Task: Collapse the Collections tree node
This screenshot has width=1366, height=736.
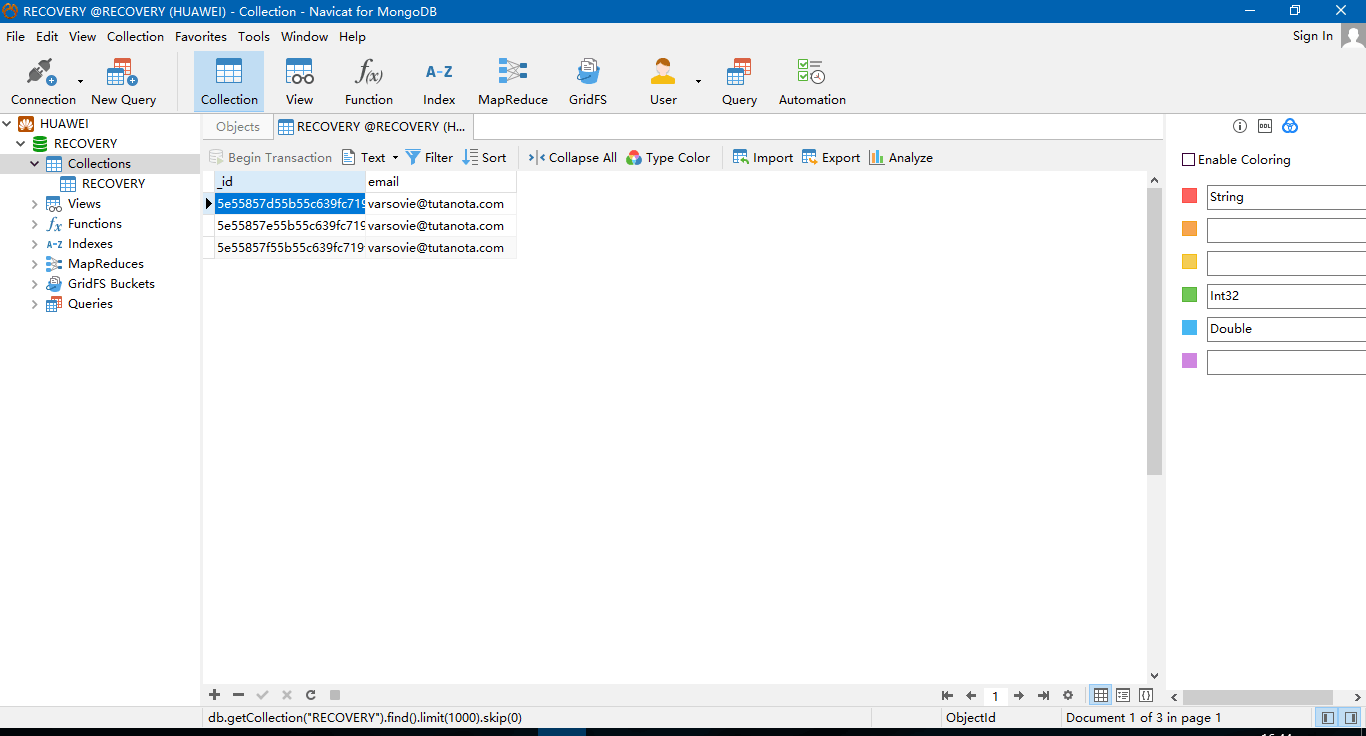Action: click(x=34, y=164)
